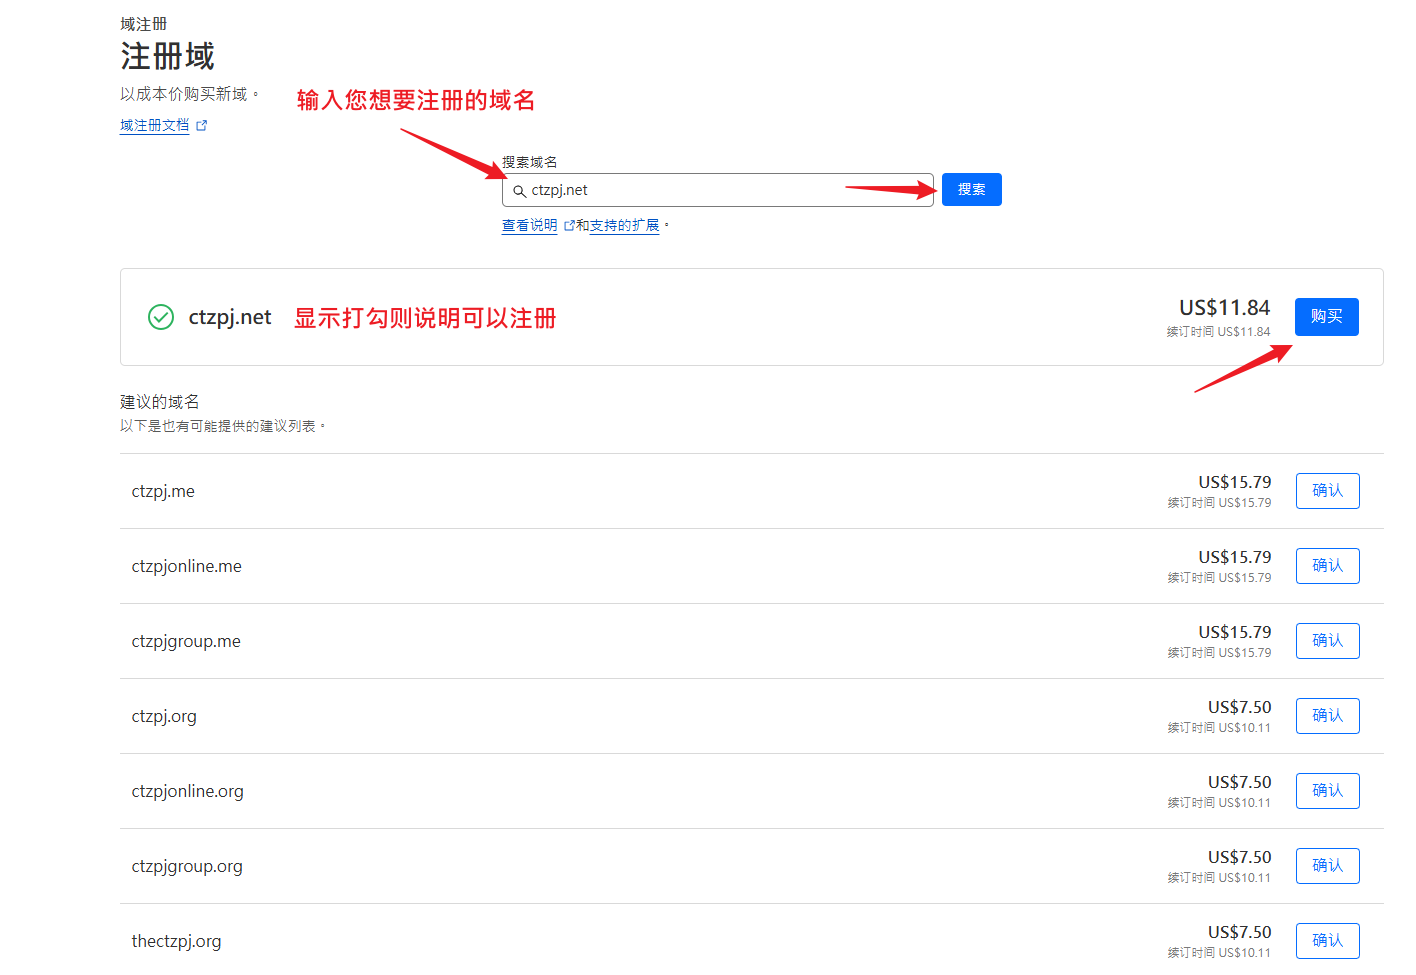Open the 支持的扩展 link

[624, 226]
